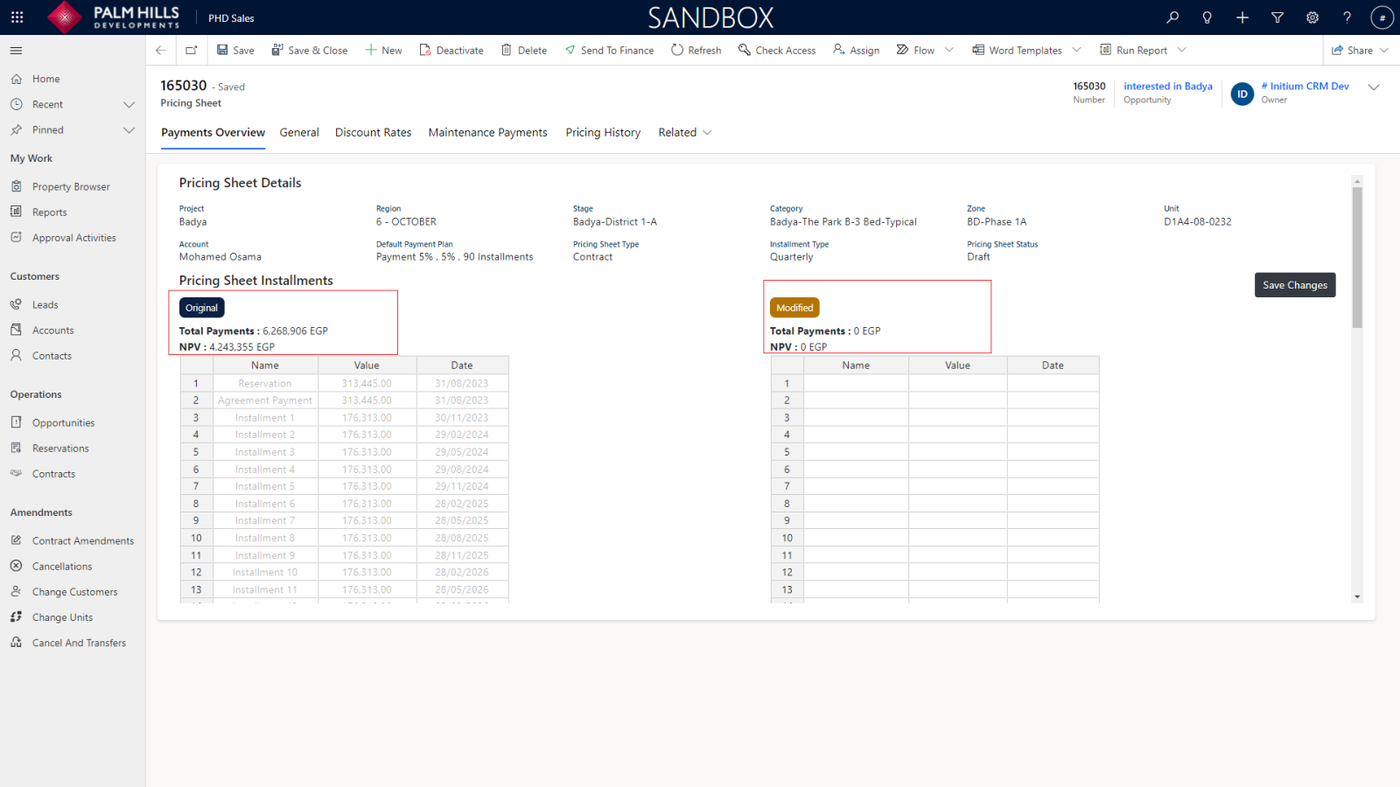Click the Modified installments badge
The height and width of the screenshot is (787, 1400).
point(795,308)
